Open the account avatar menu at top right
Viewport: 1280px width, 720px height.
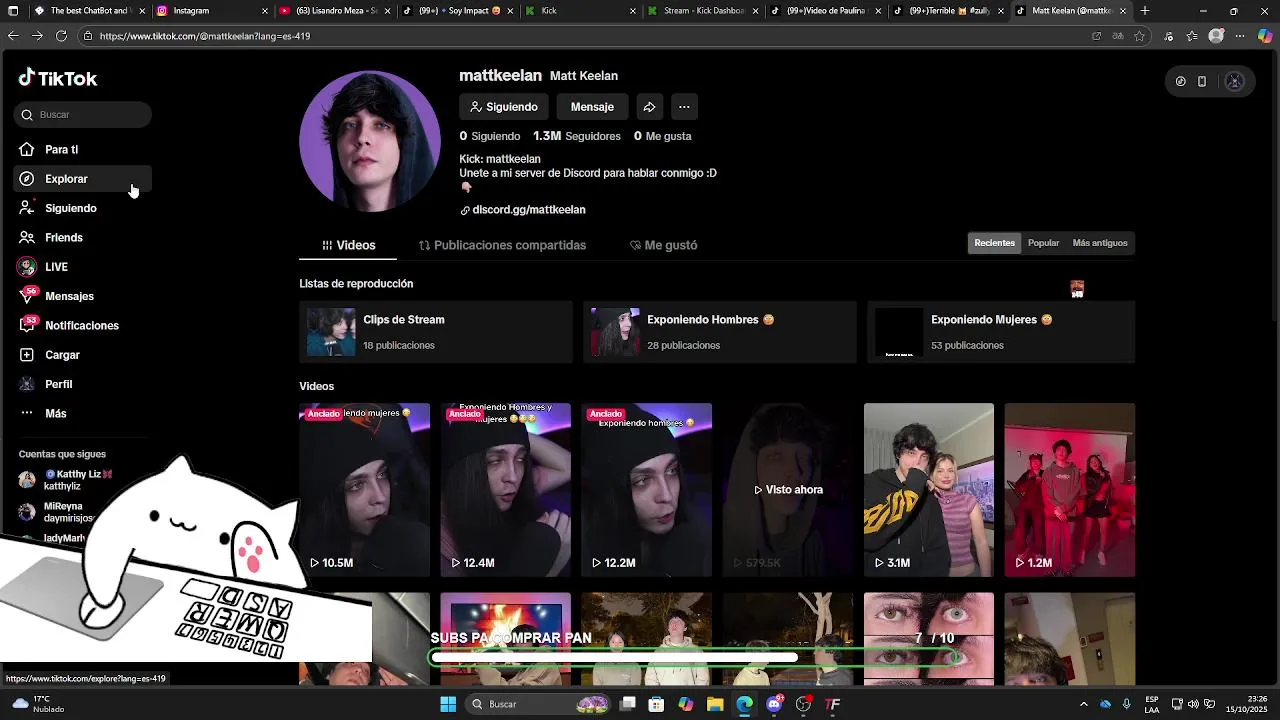point(1234,82)
